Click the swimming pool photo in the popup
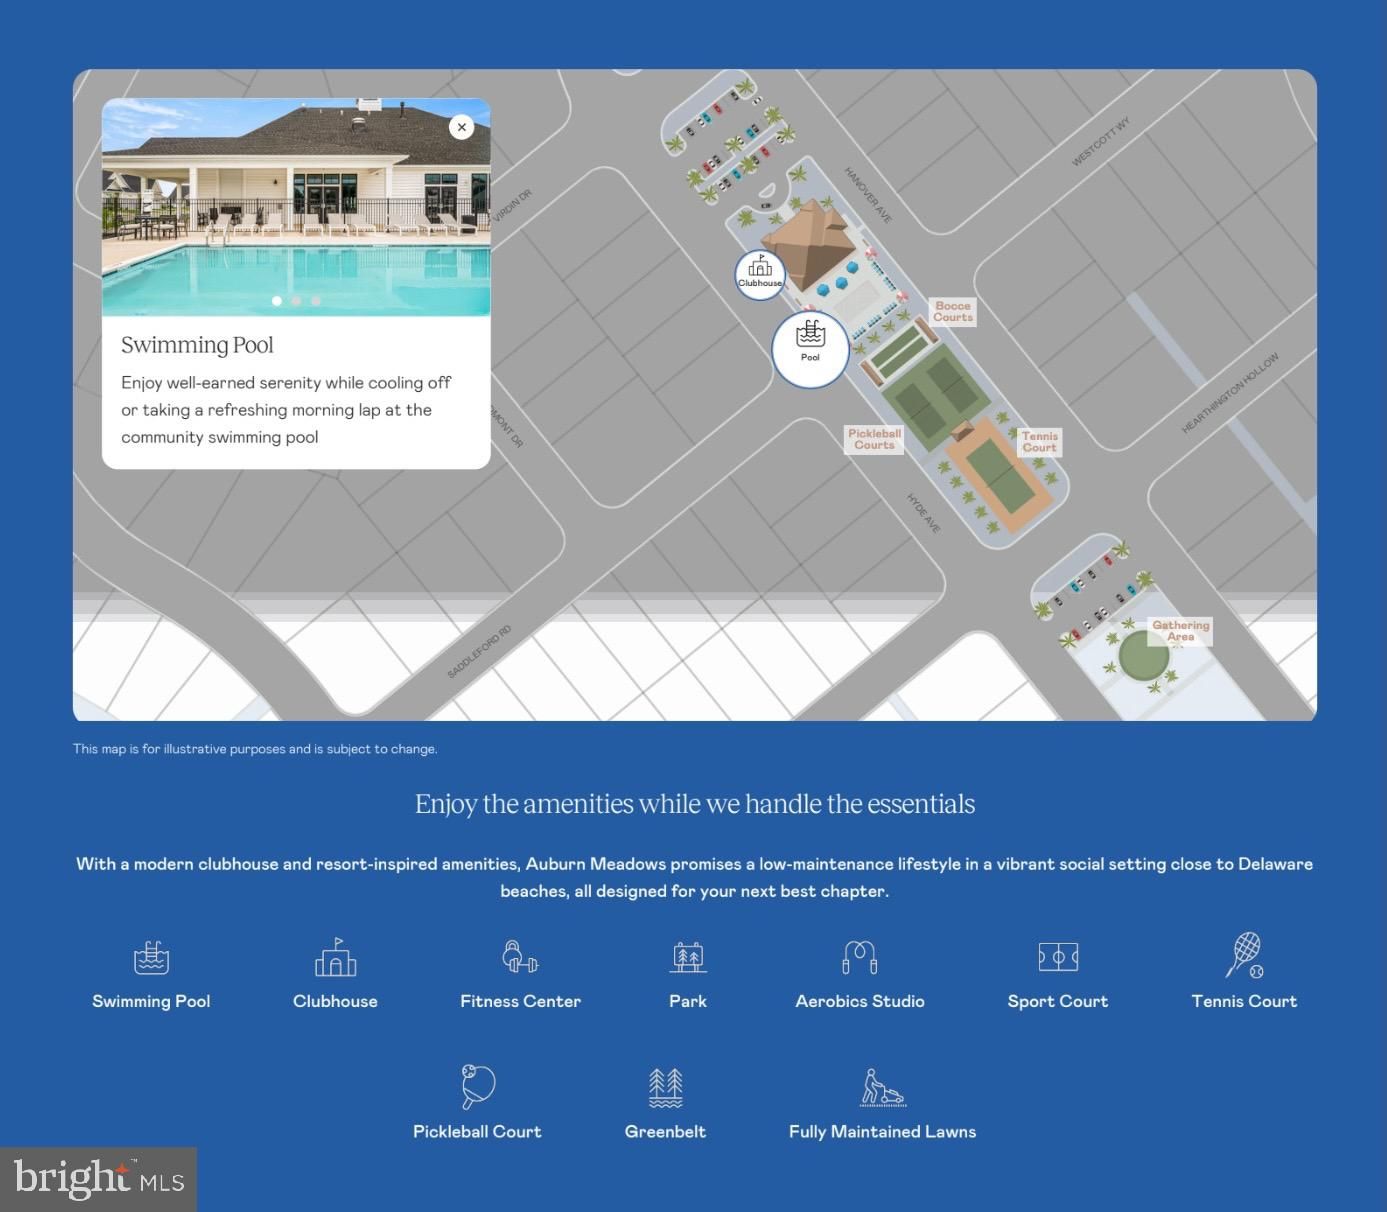 (x=296, y=210)
